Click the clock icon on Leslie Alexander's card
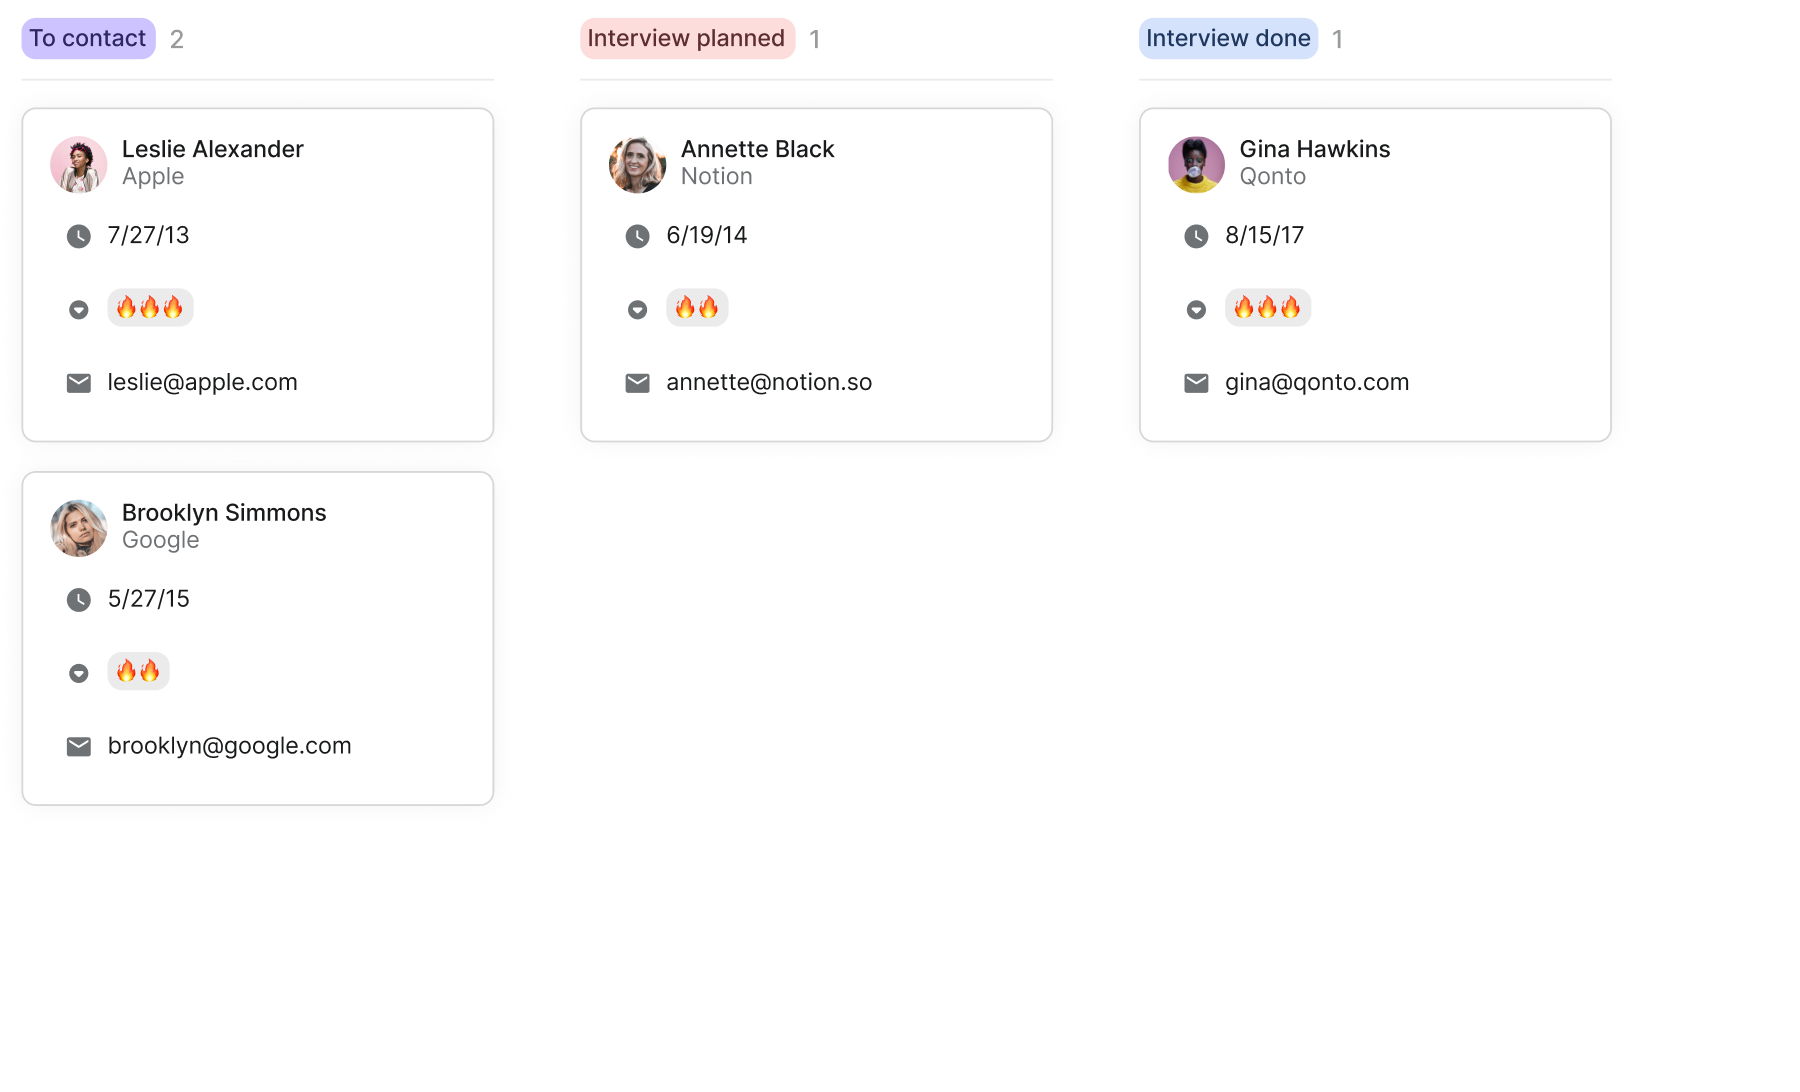The image size is (1800, 1092). 78,236
